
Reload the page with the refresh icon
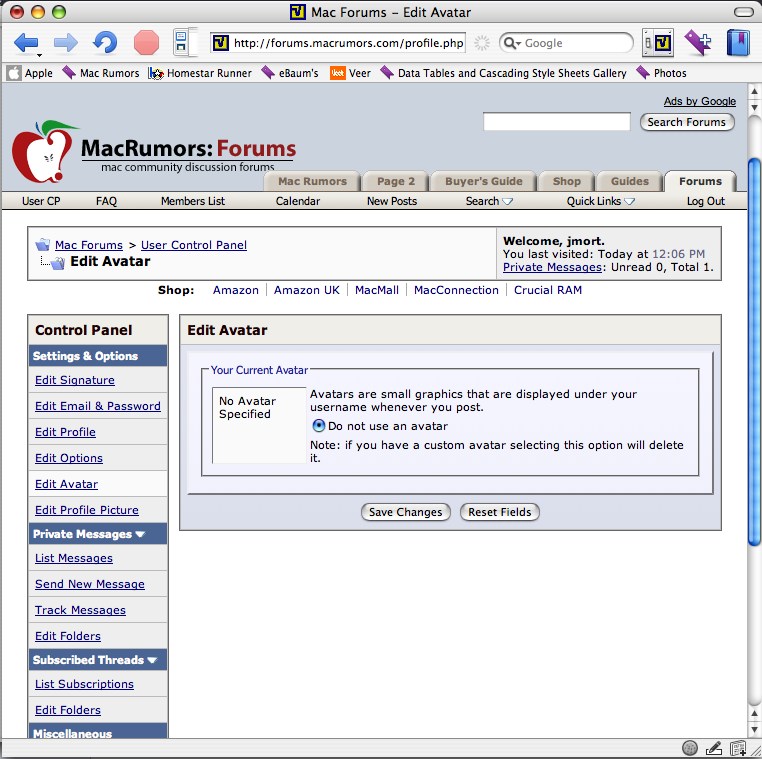[105, 43]
